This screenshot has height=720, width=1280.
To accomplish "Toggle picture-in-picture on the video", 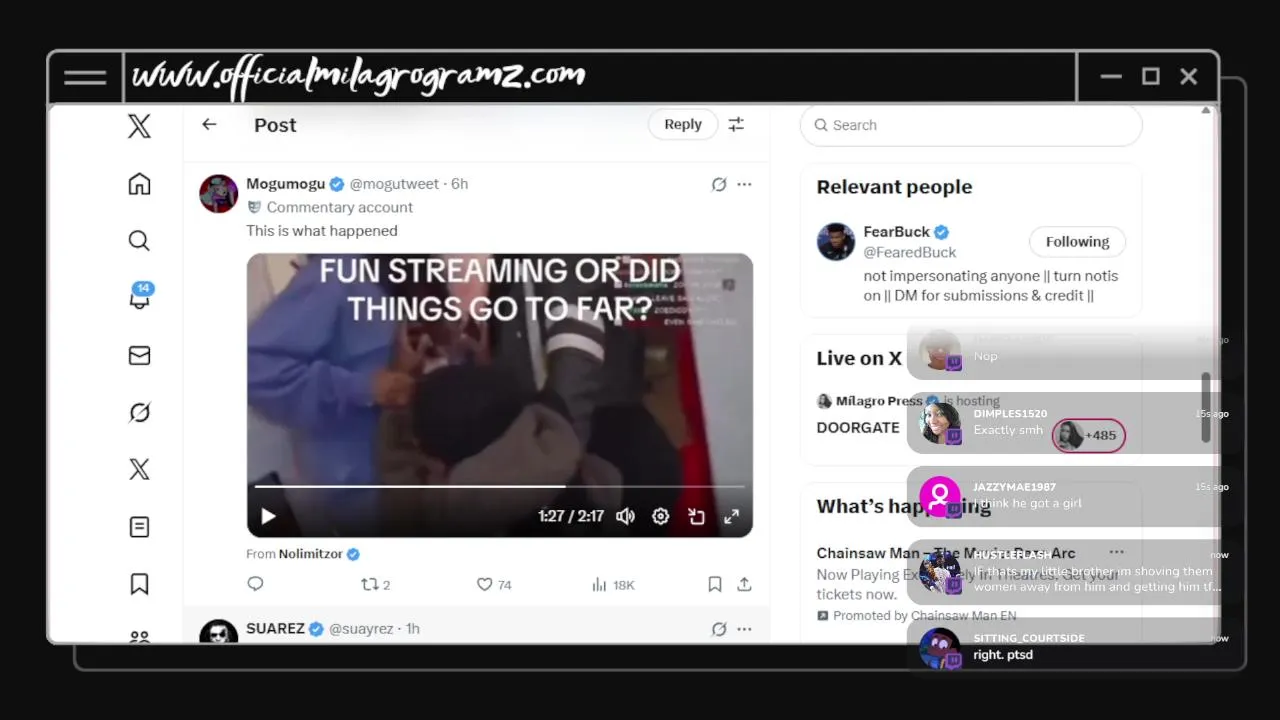I will pyautogui.click(x=696, y=516).
